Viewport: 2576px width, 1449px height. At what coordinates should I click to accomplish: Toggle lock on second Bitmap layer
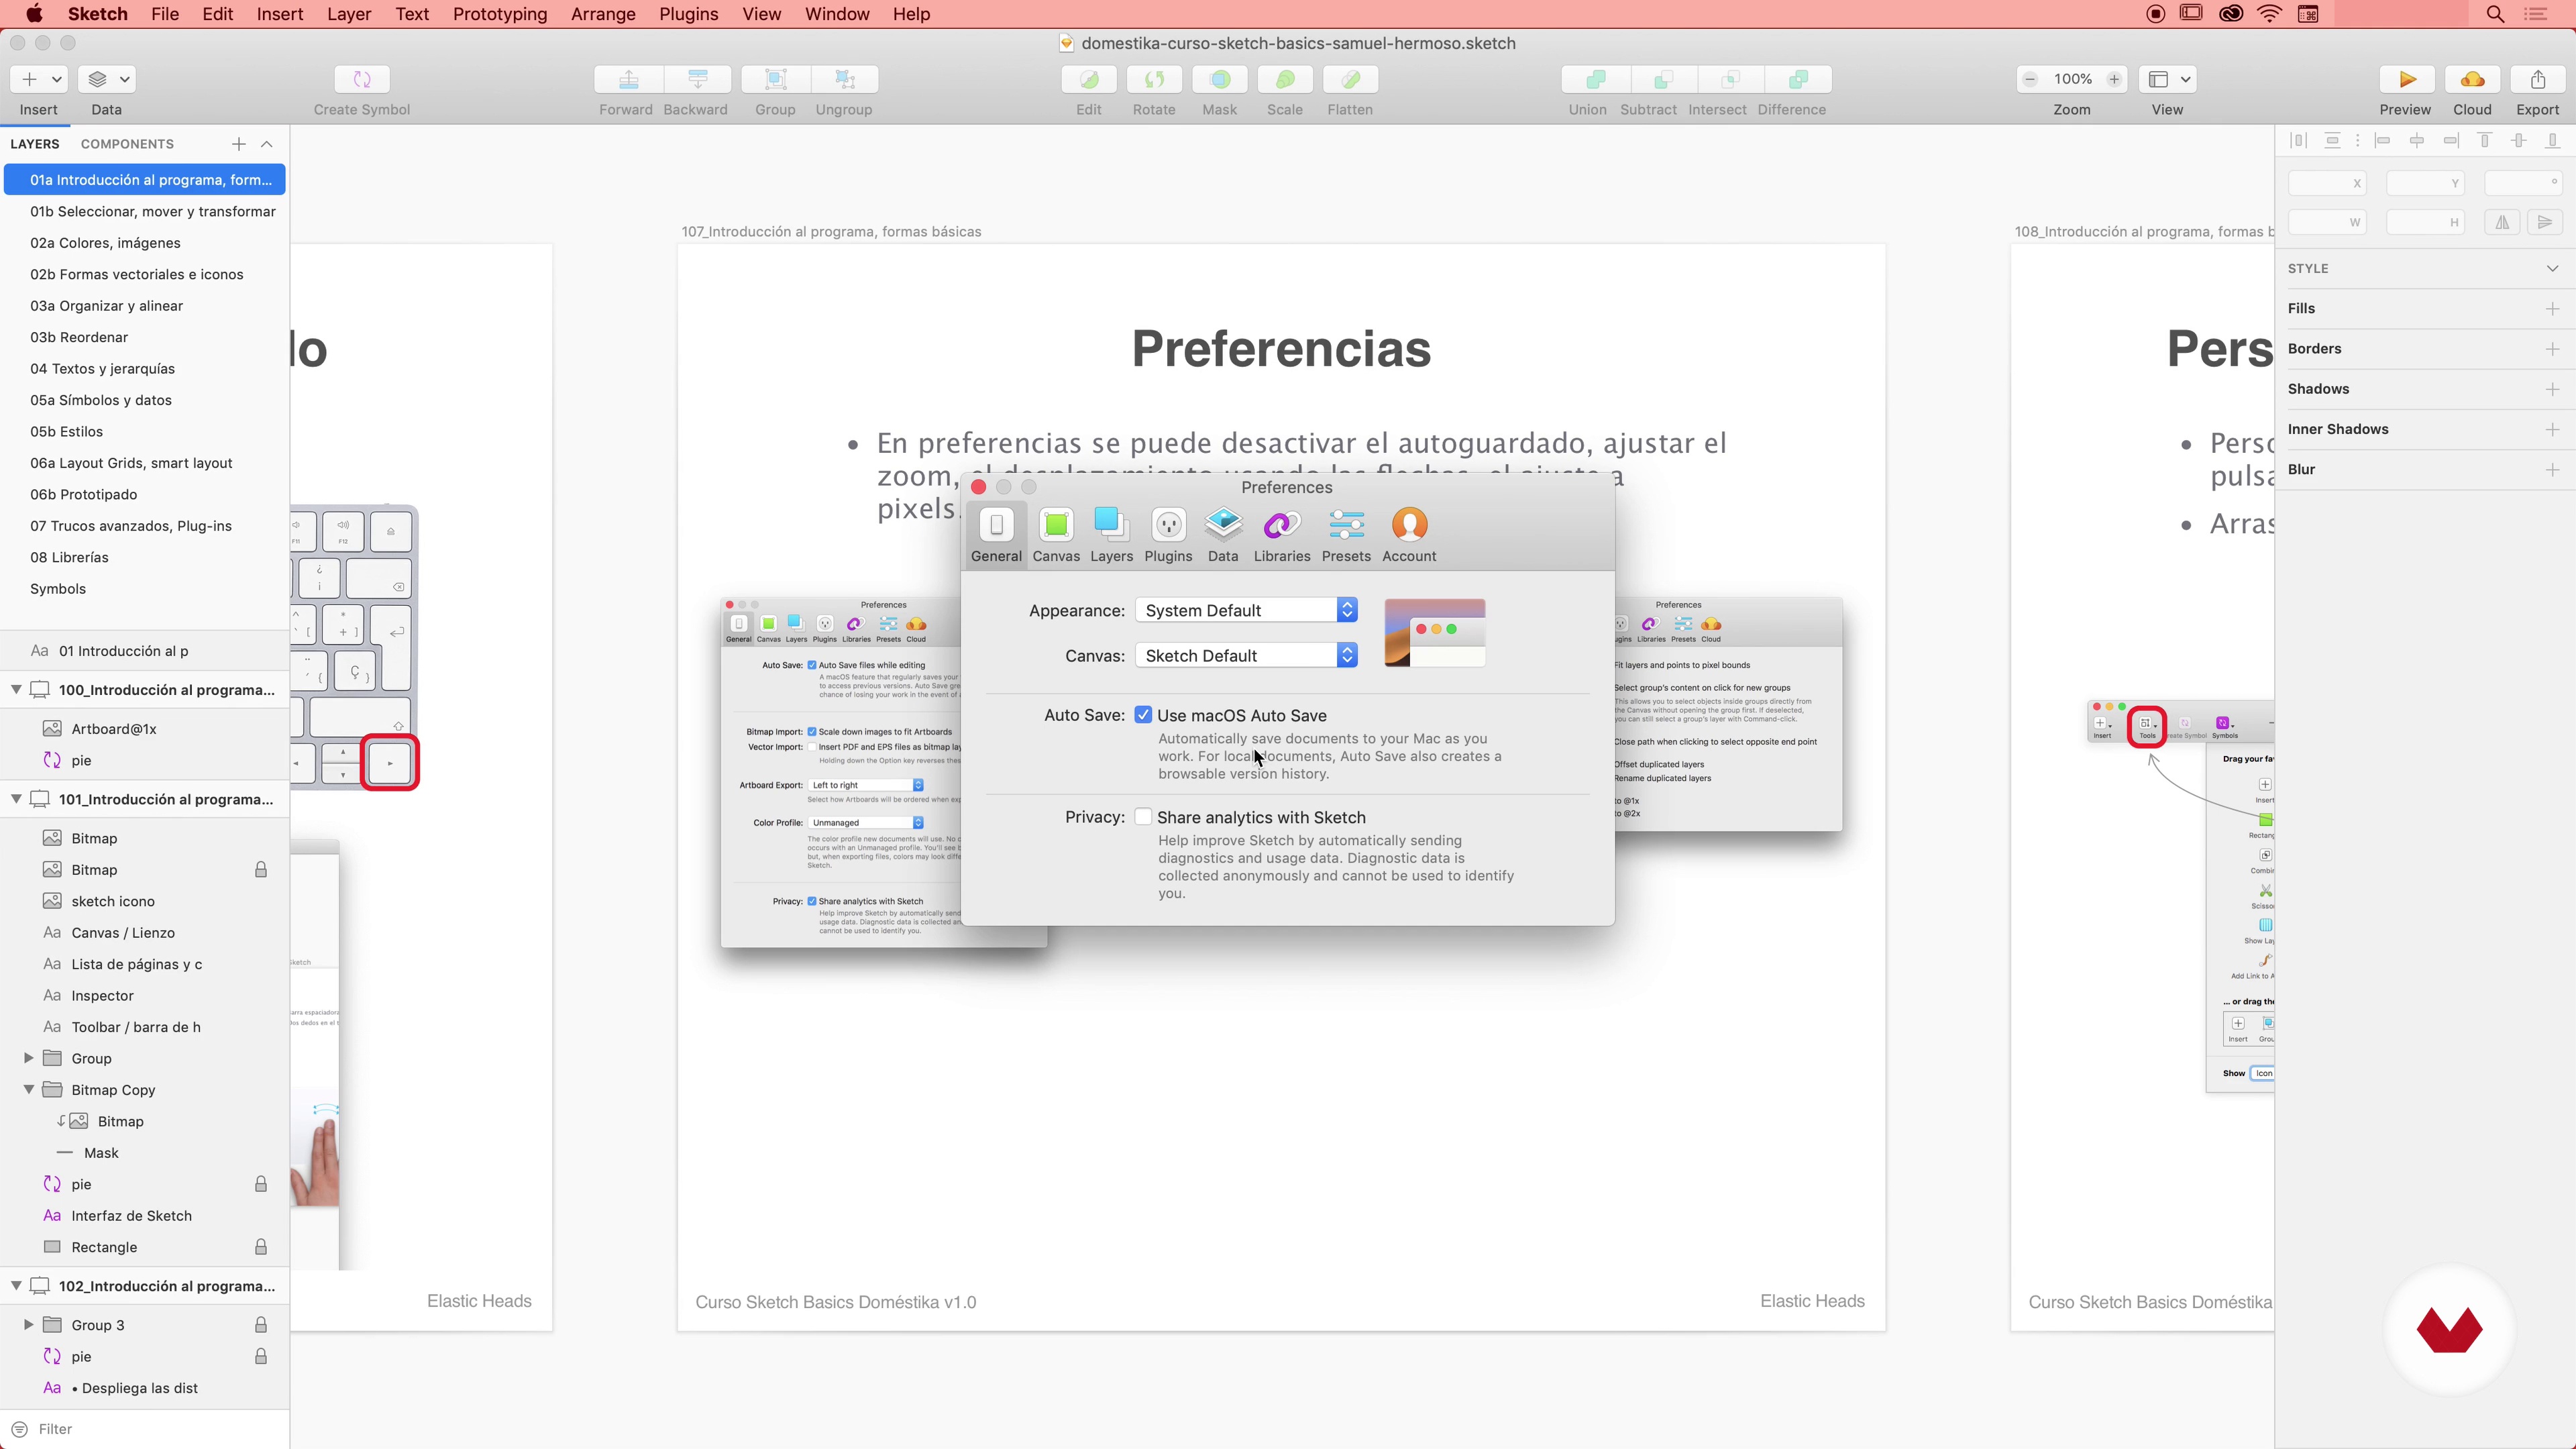pyautogui.click(x=261, y=870)
